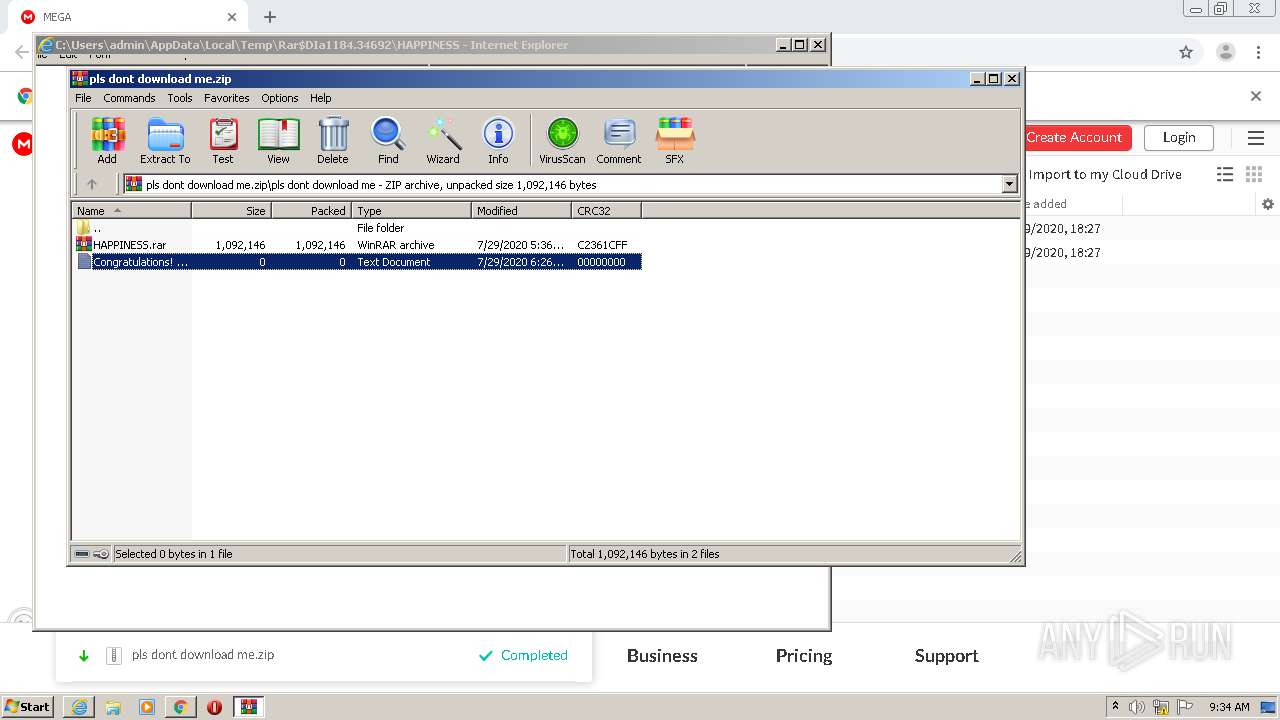
Task: Sort file list by Size column
Action: [x=231, y=210]
